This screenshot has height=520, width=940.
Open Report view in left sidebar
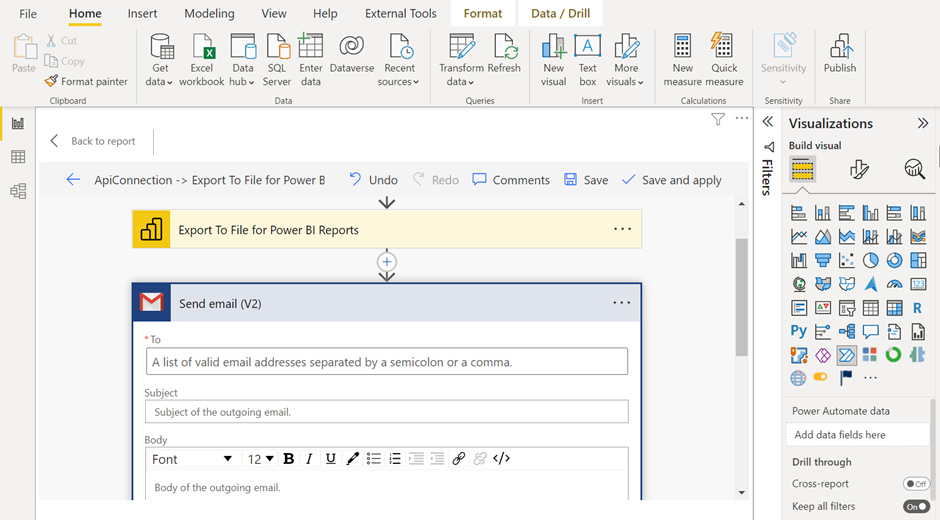pos(18,124)
